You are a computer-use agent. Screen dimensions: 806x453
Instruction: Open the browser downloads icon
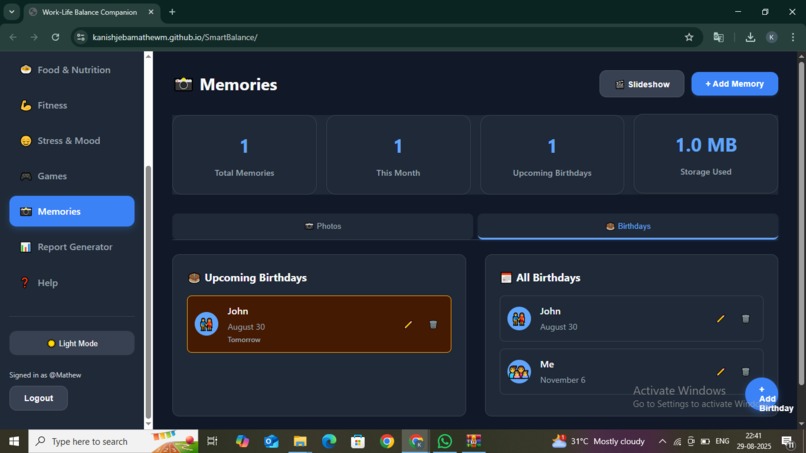click(750, 37)
